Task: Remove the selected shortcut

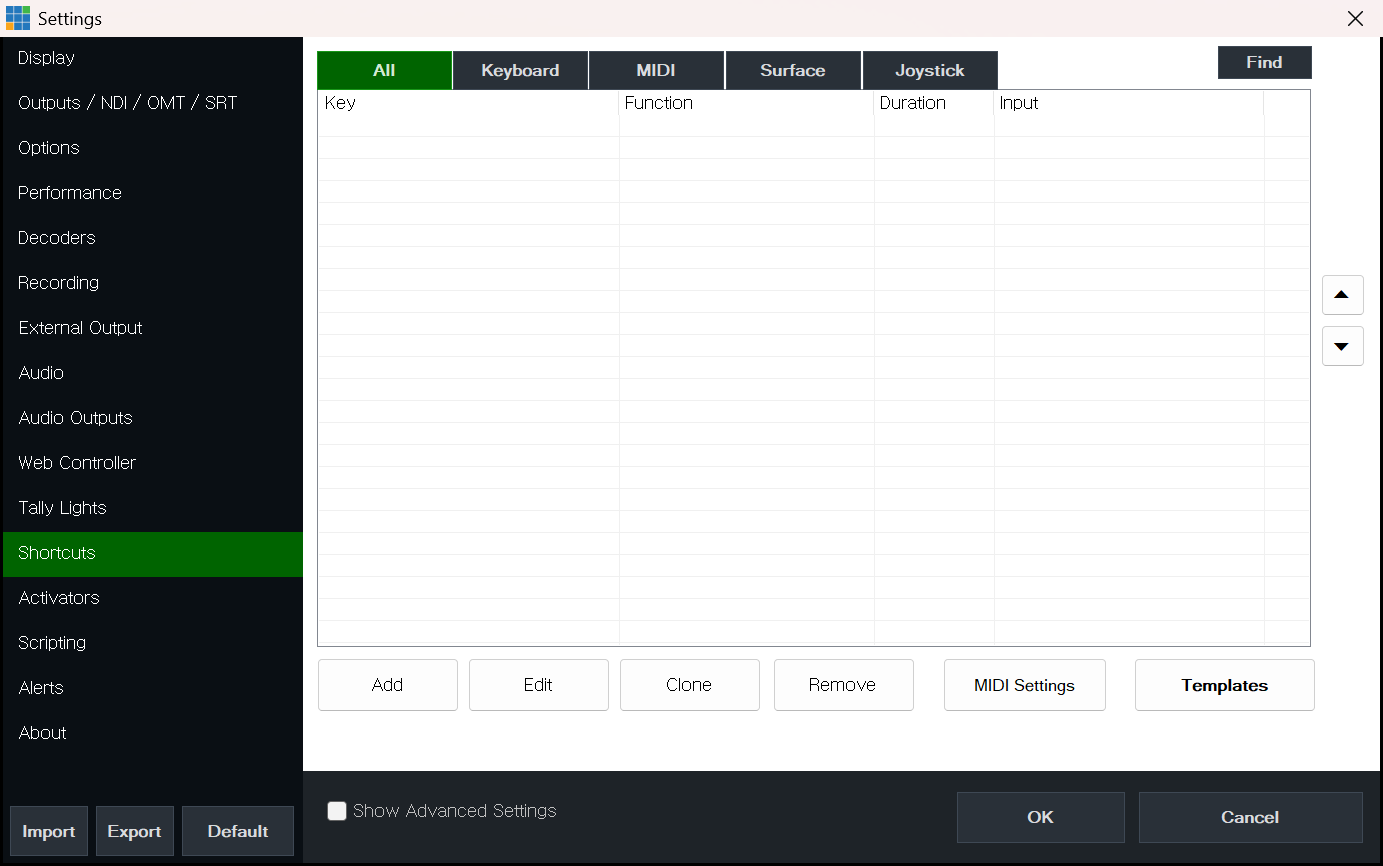Action: coord(843,685)
